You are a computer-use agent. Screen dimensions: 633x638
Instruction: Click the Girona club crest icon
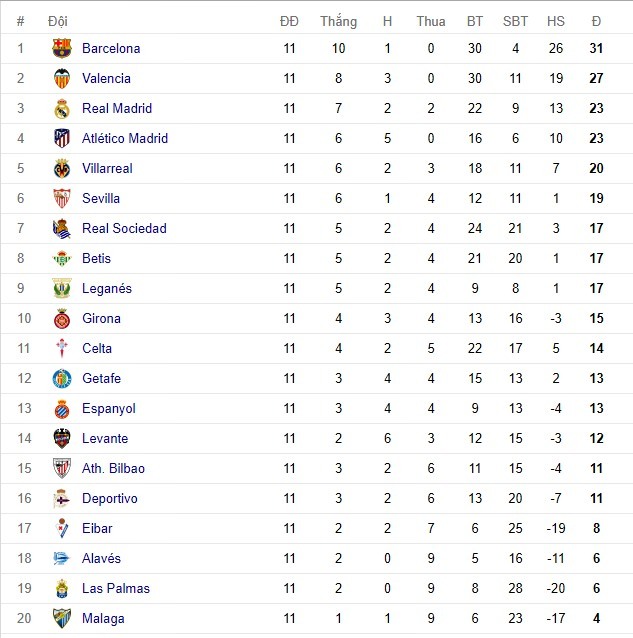[x=62, y=318]
